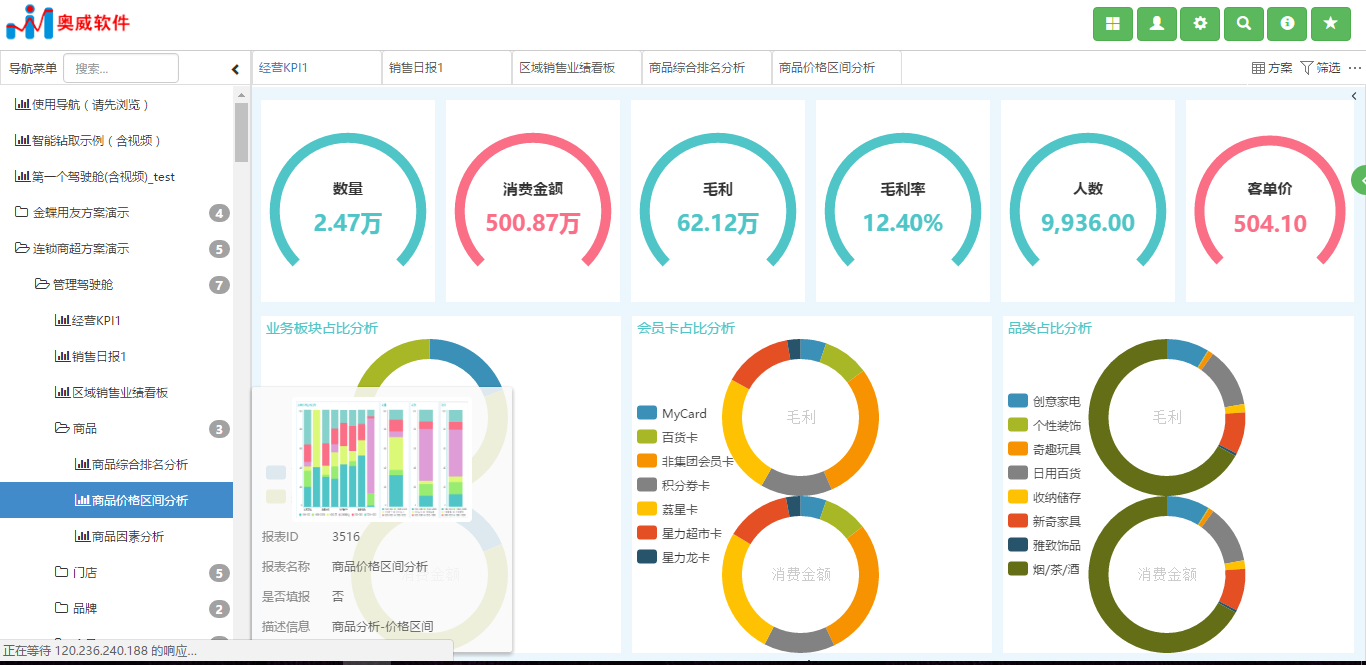Click the navigation search input field
This screenshot has height=665, width=1366.
pos(121,69)
